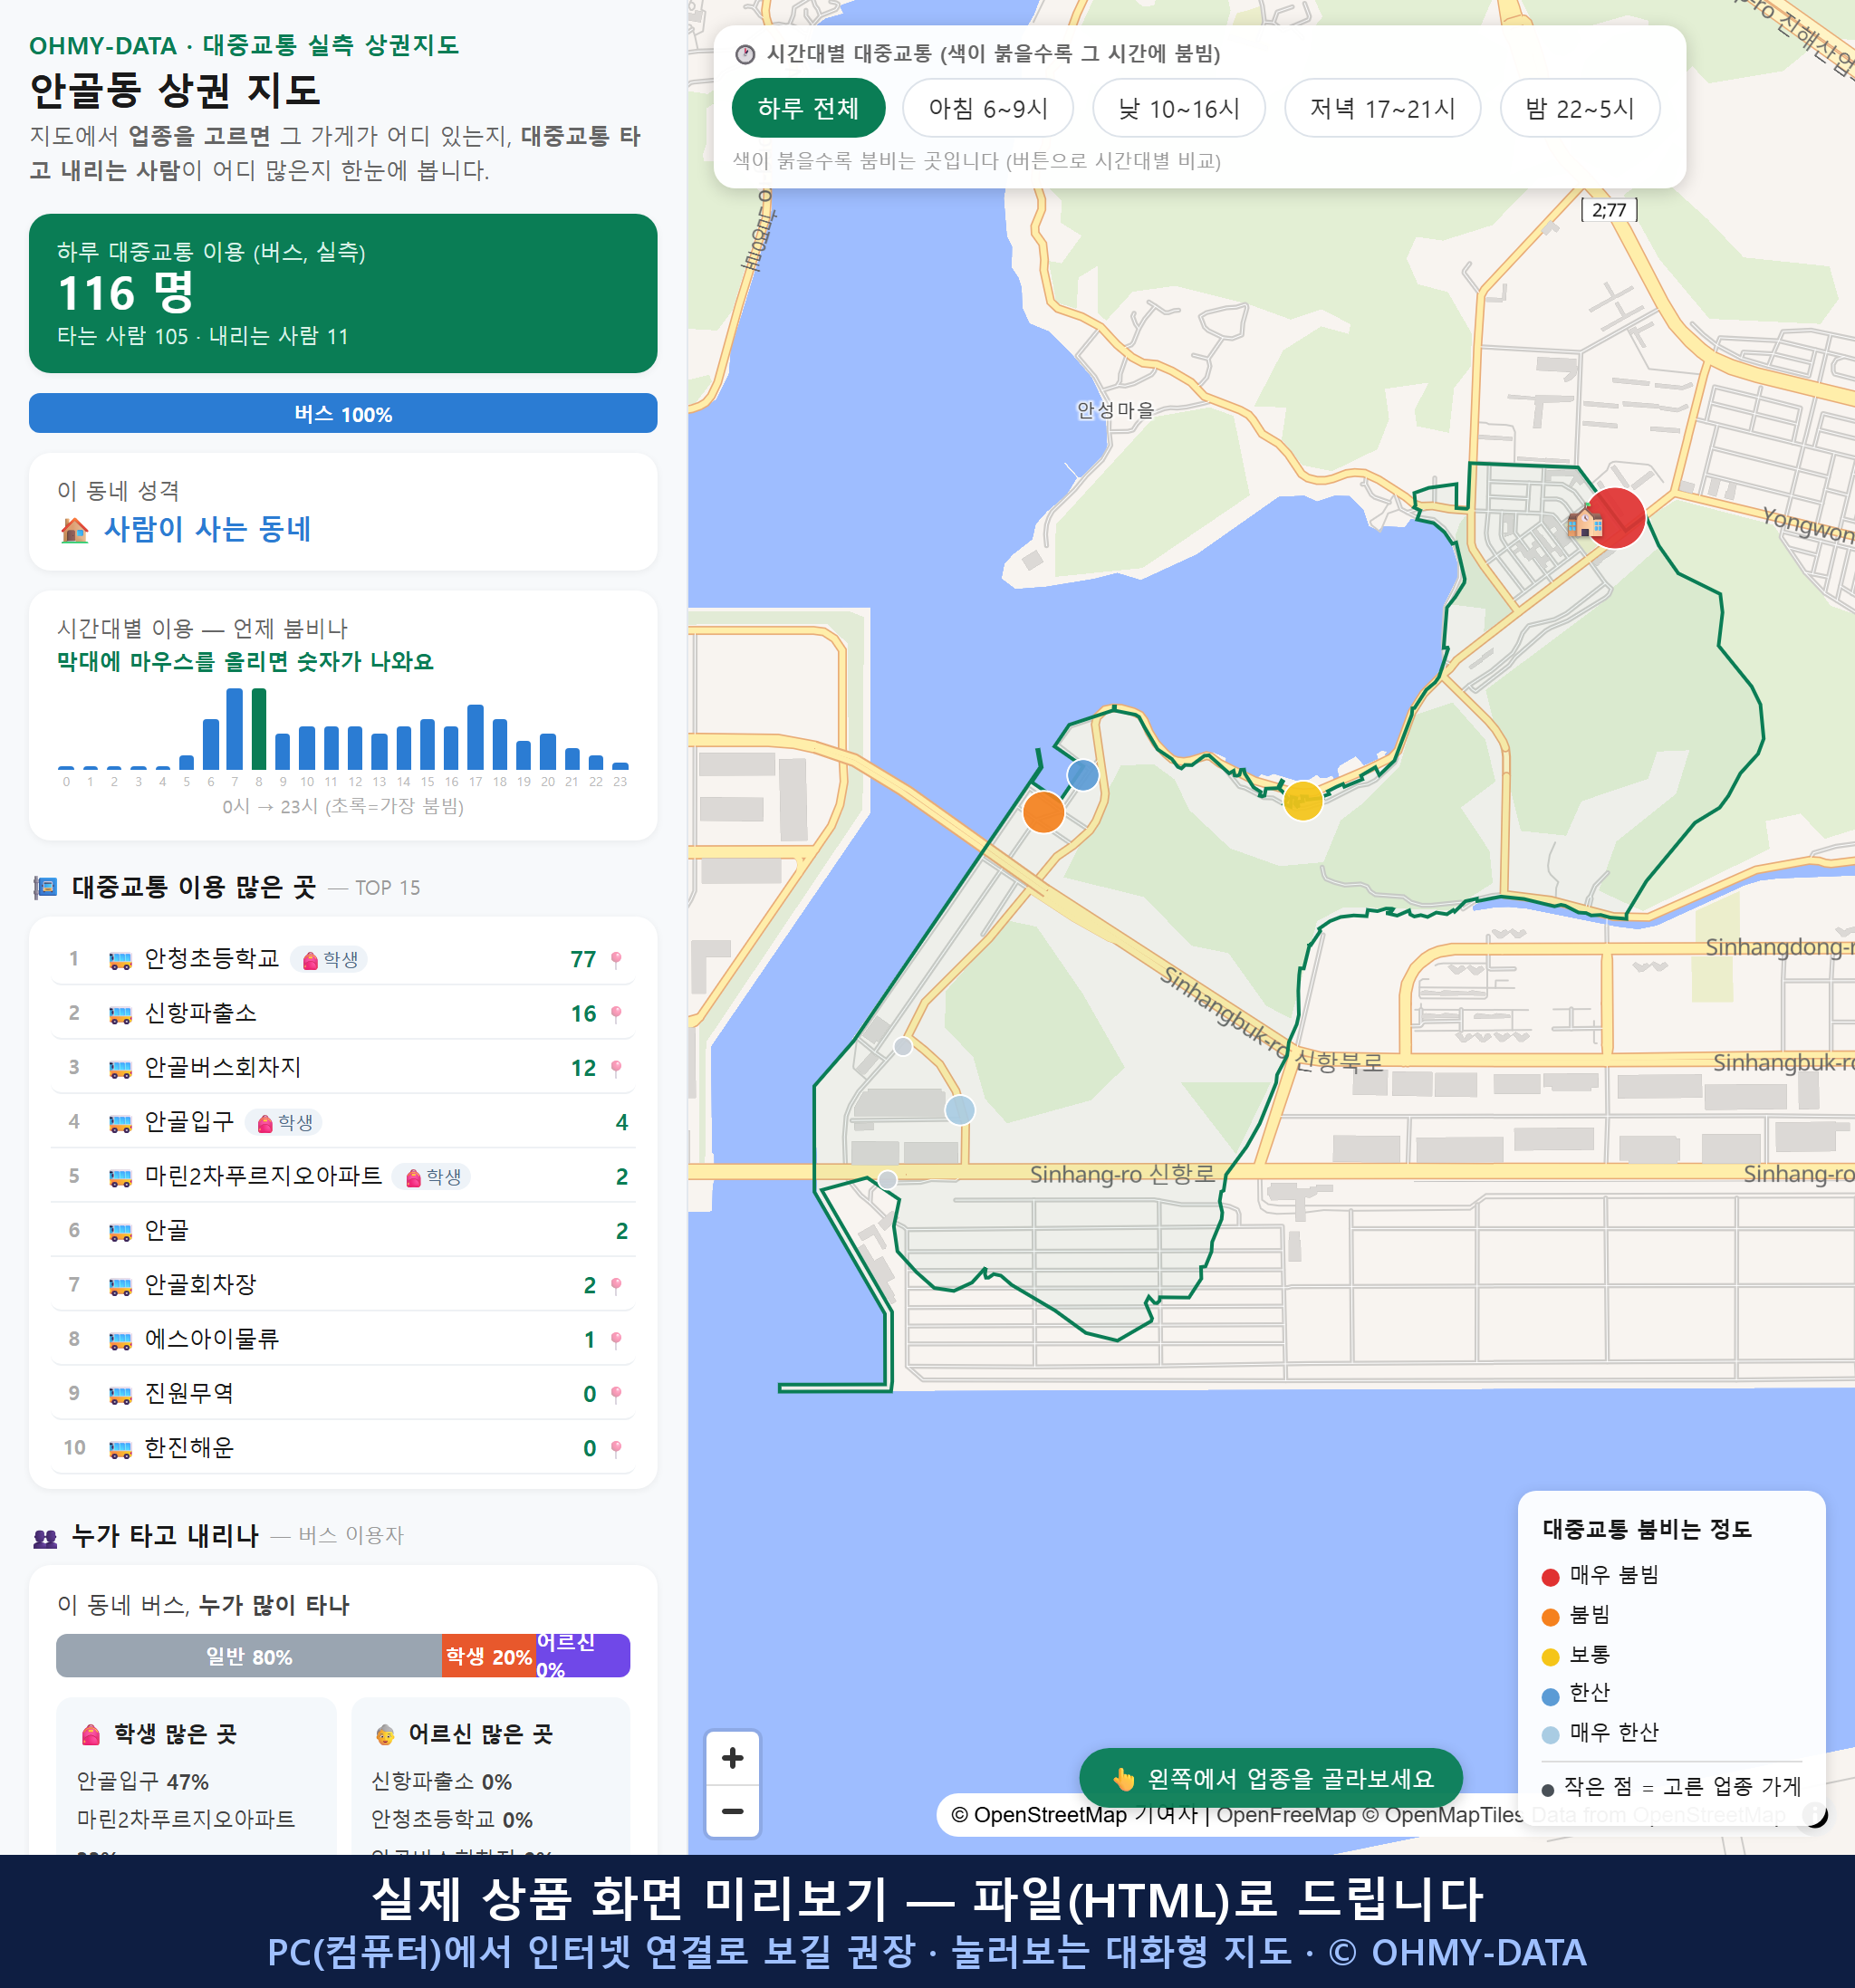Click the red very-crowded stop marker
Viewport: 1855px width, 1988px height.
[x=1616, y=518]
